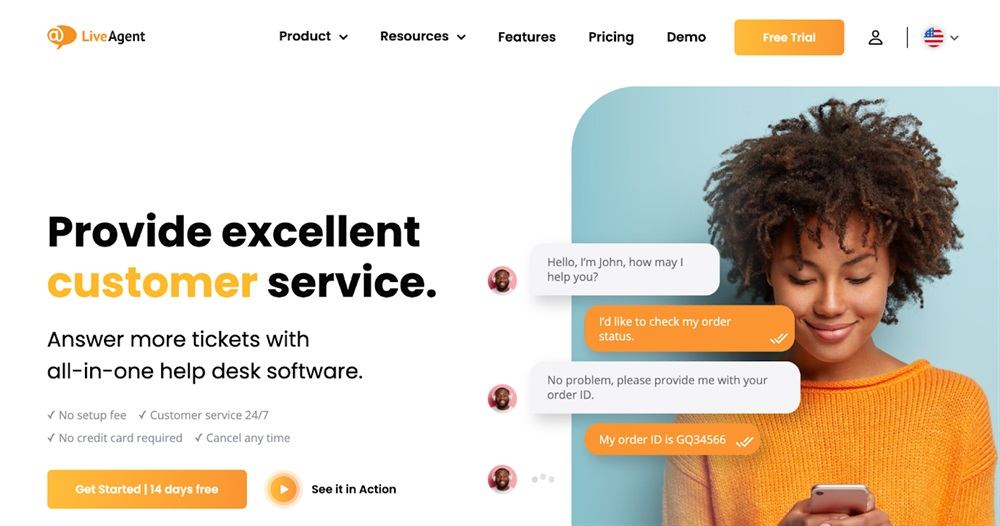Click the avatar beside the typing indicator
Image resolution: width=1000 pixels, height=526 pixels.
click(x=502, y=479)
